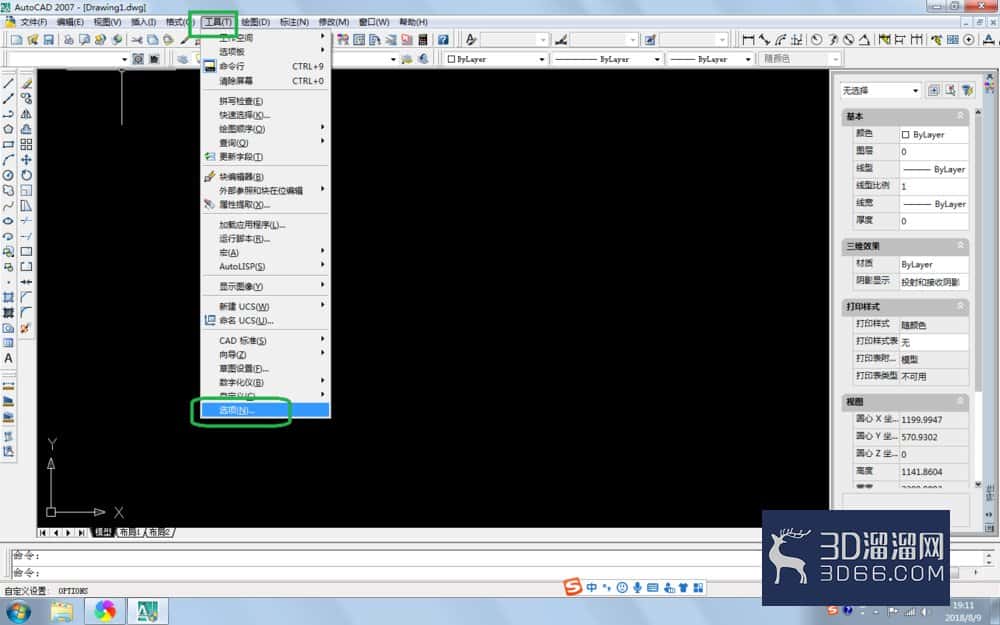The image size is (1000, 625).
Task: Choose 选项(N)... from Tools menu
Action: [x=265, y=410]
